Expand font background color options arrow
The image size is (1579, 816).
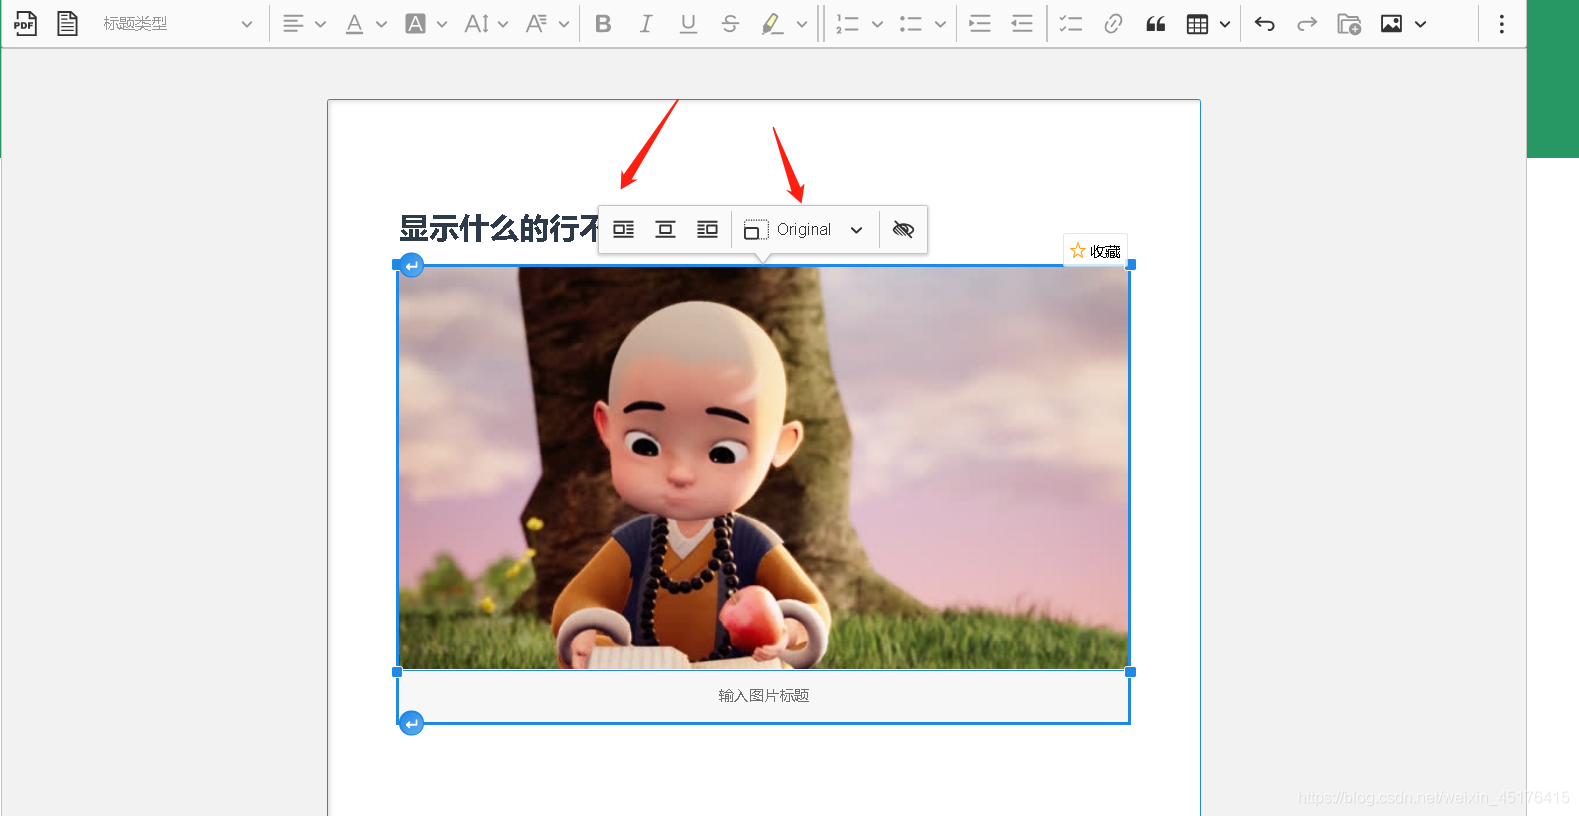[x=442, y=24]
